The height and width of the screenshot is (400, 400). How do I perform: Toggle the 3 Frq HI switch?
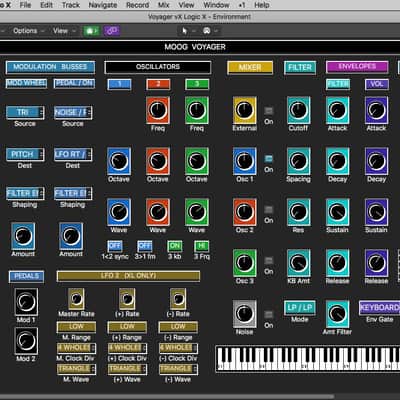point(202,246)
